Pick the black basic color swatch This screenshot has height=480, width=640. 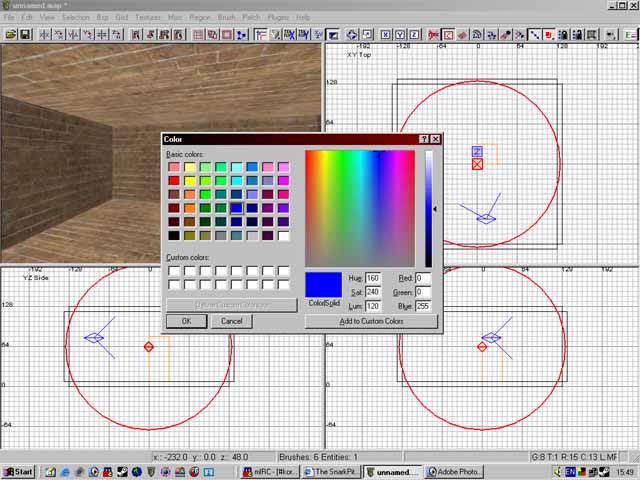pyautogui.click(x=173, y=235)
